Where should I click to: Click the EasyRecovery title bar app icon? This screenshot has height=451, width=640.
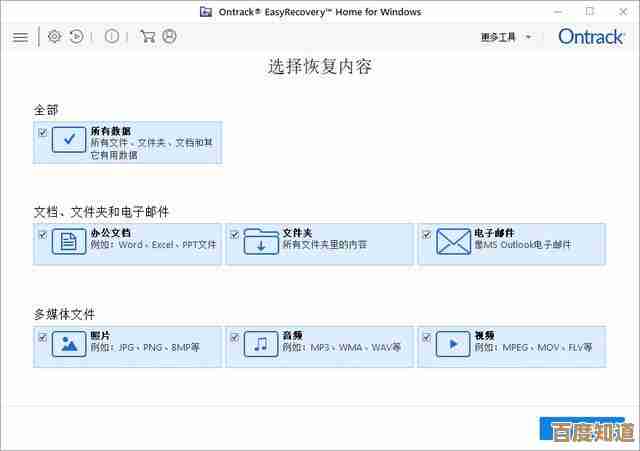tap(206, 11)
